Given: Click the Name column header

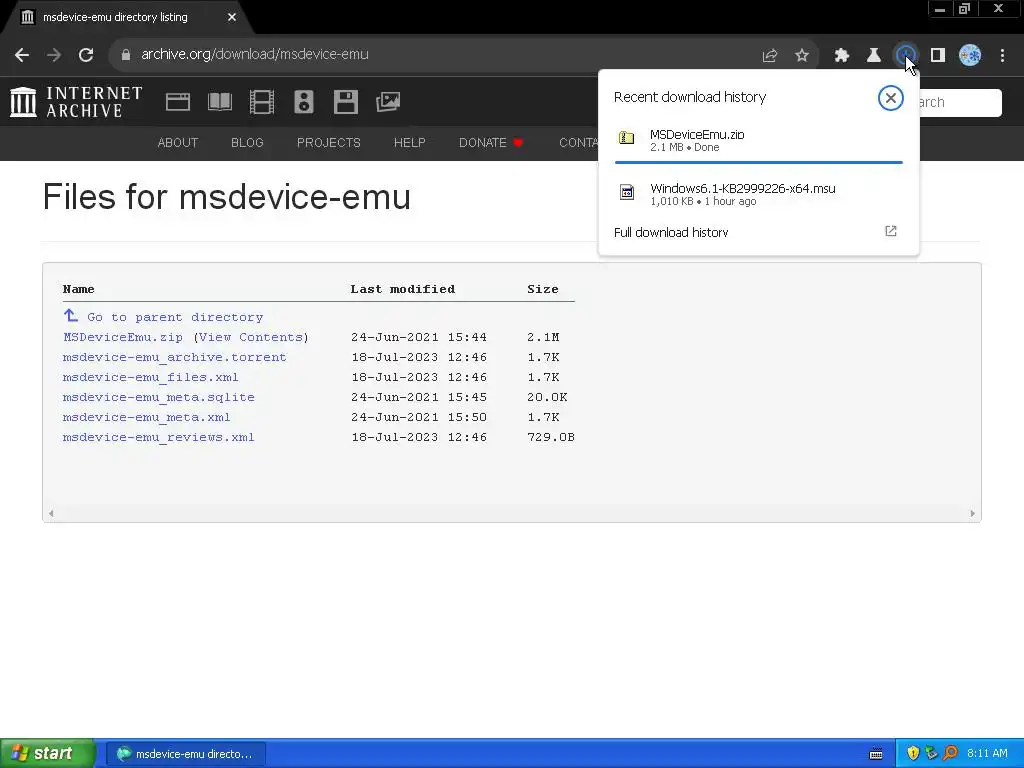Looking at the screenshot, I should point(78,289).
